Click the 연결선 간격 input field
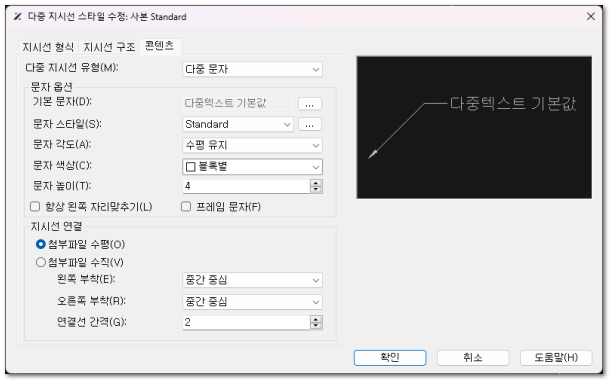 246,322
